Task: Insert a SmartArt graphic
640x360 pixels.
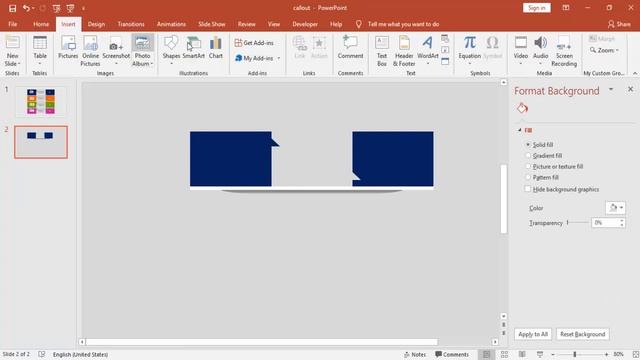Action: click(193, 48)
